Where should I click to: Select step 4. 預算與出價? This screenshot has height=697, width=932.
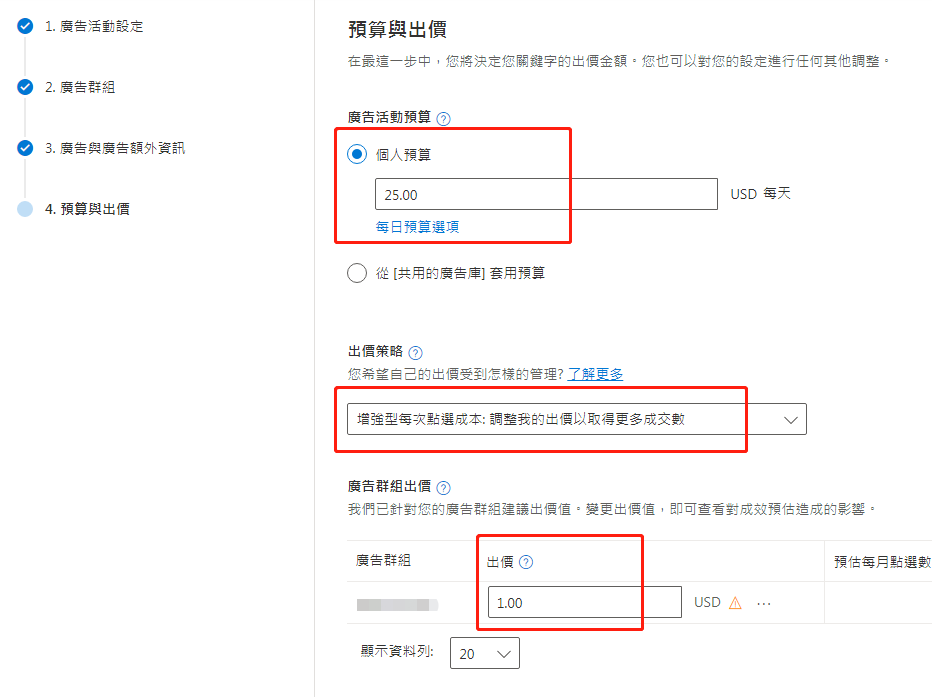pyautogui.click(x=88, y=210)
